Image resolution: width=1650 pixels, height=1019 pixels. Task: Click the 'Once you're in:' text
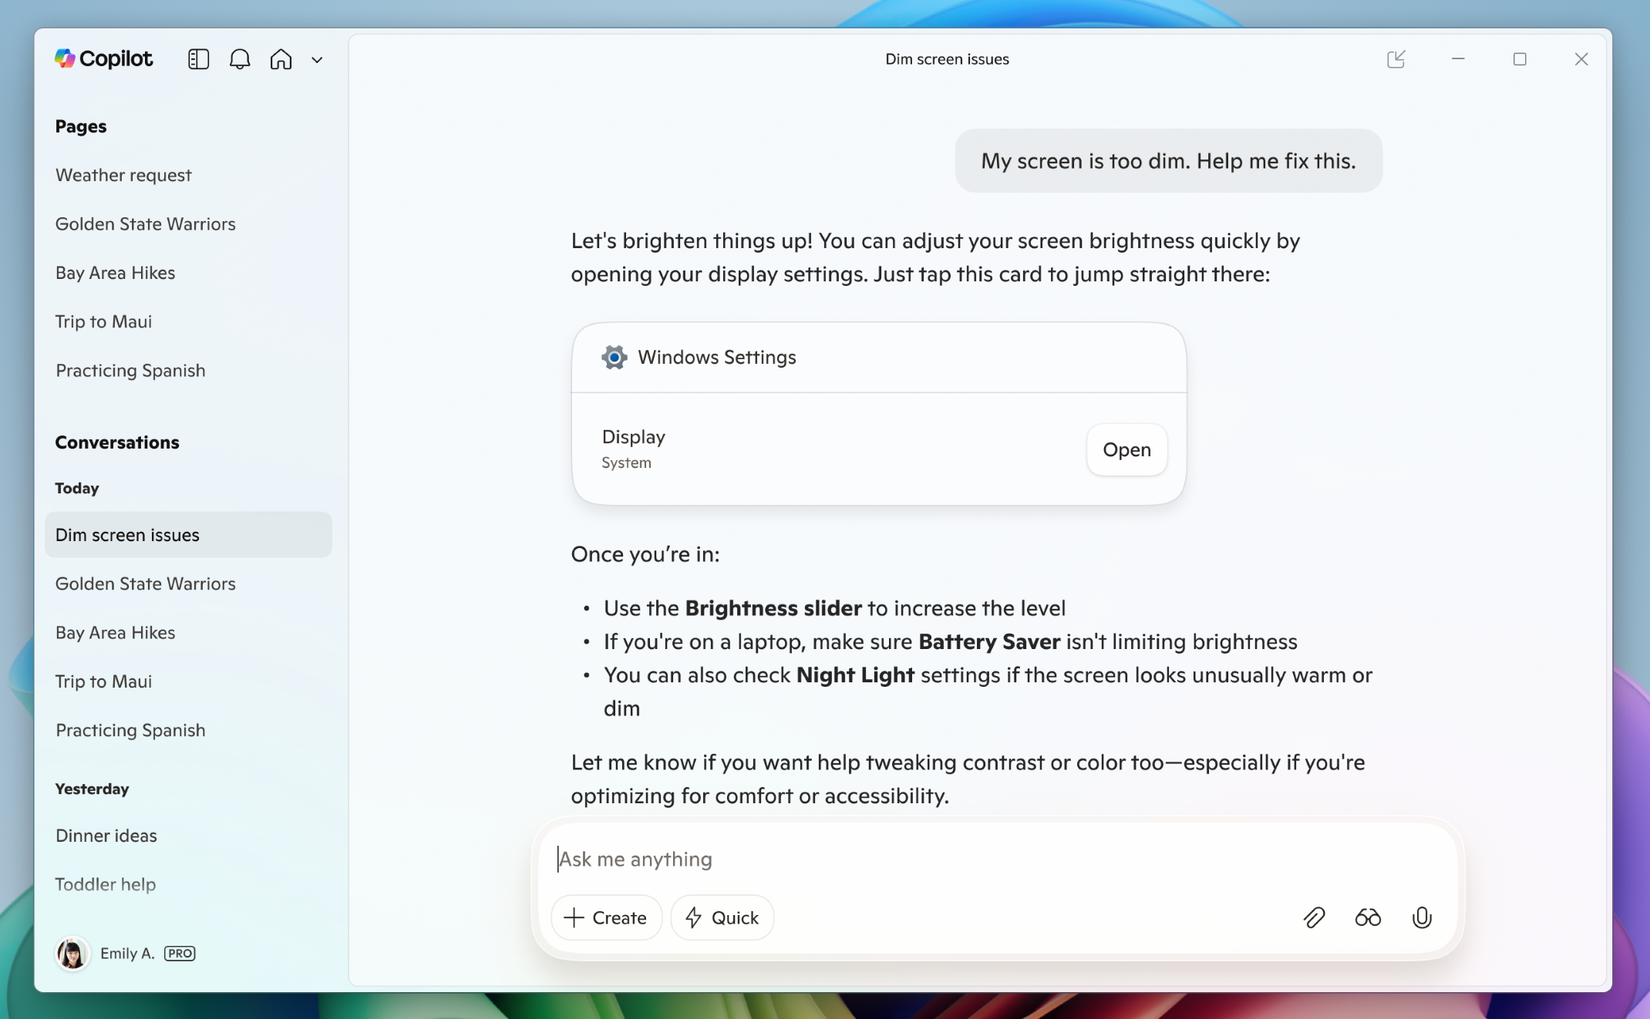click(645, 554)
